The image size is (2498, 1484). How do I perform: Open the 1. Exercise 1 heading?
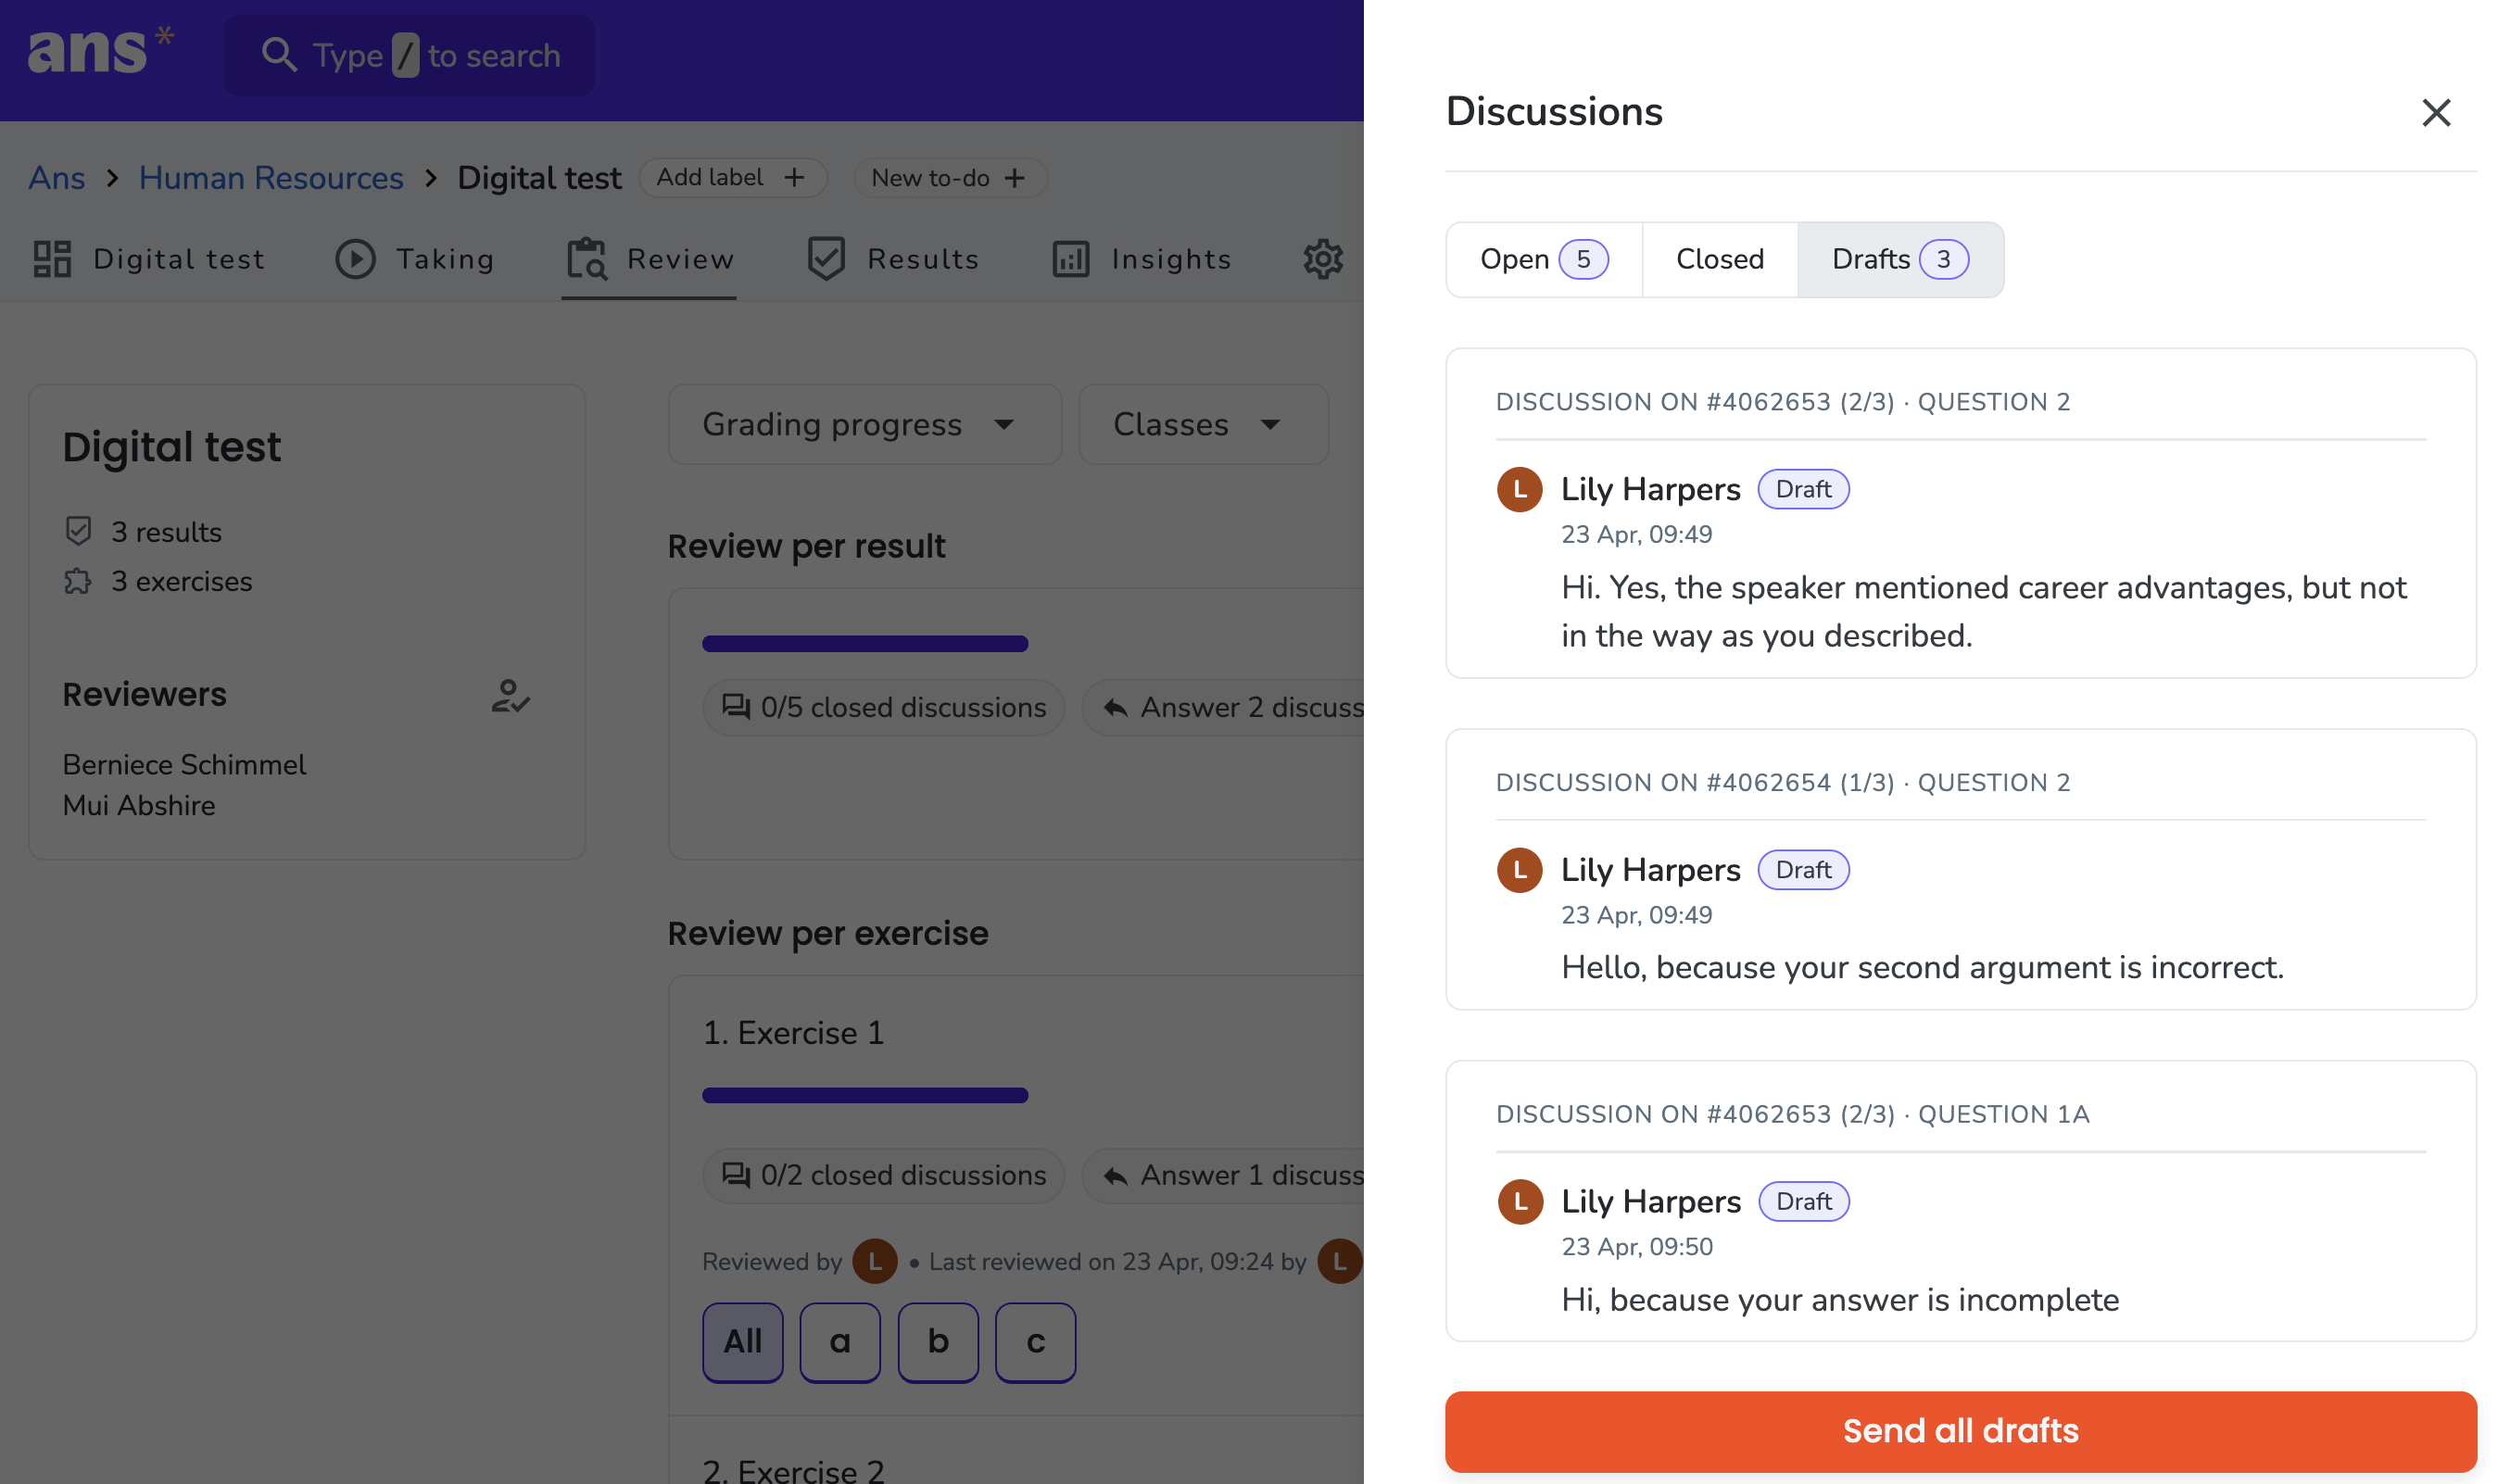coord(793,1033)
